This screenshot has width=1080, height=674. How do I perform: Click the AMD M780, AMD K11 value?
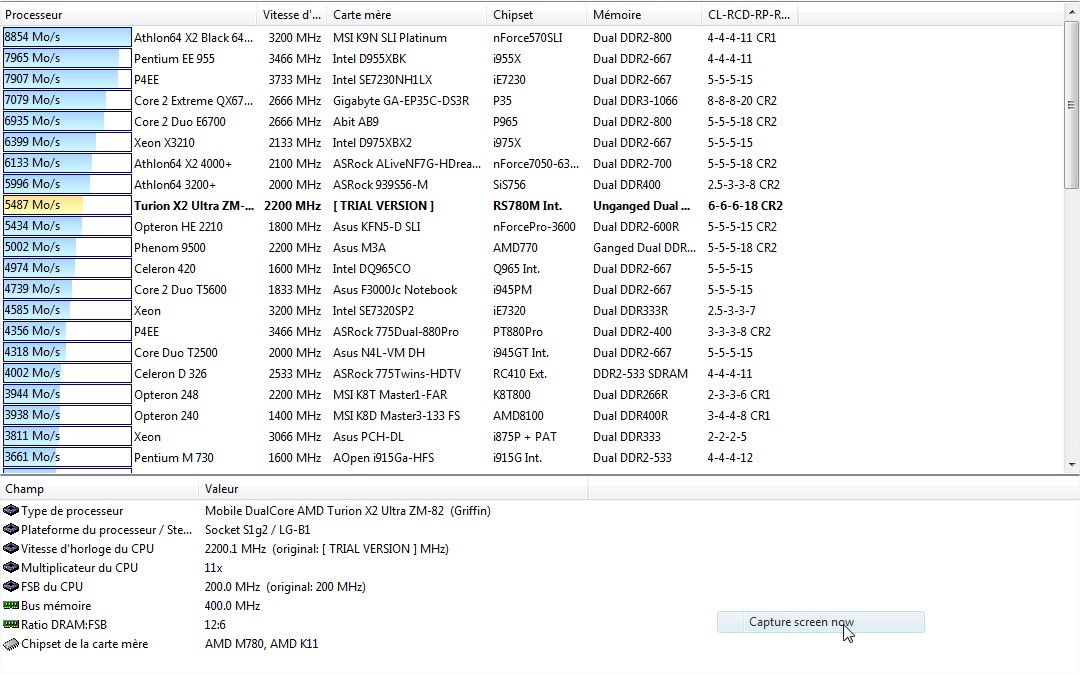262,644
